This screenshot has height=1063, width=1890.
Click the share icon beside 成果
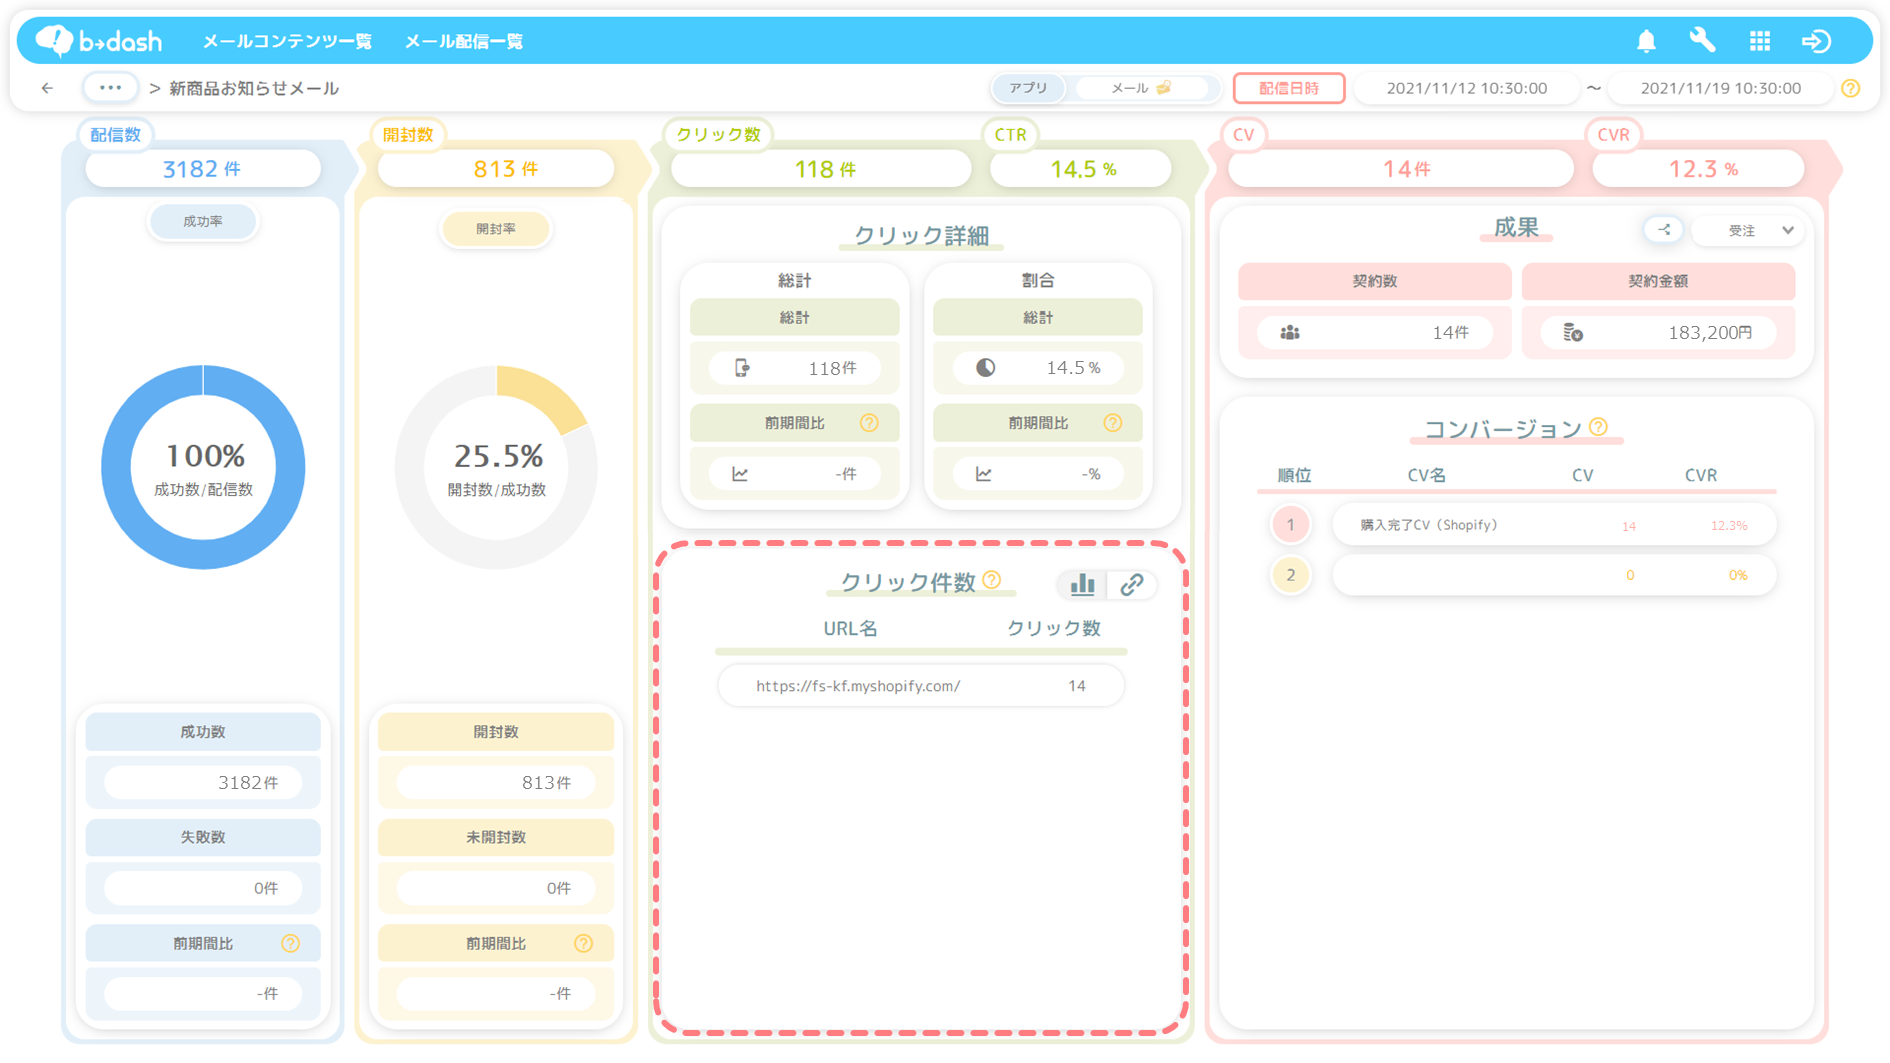[1664, 230]
